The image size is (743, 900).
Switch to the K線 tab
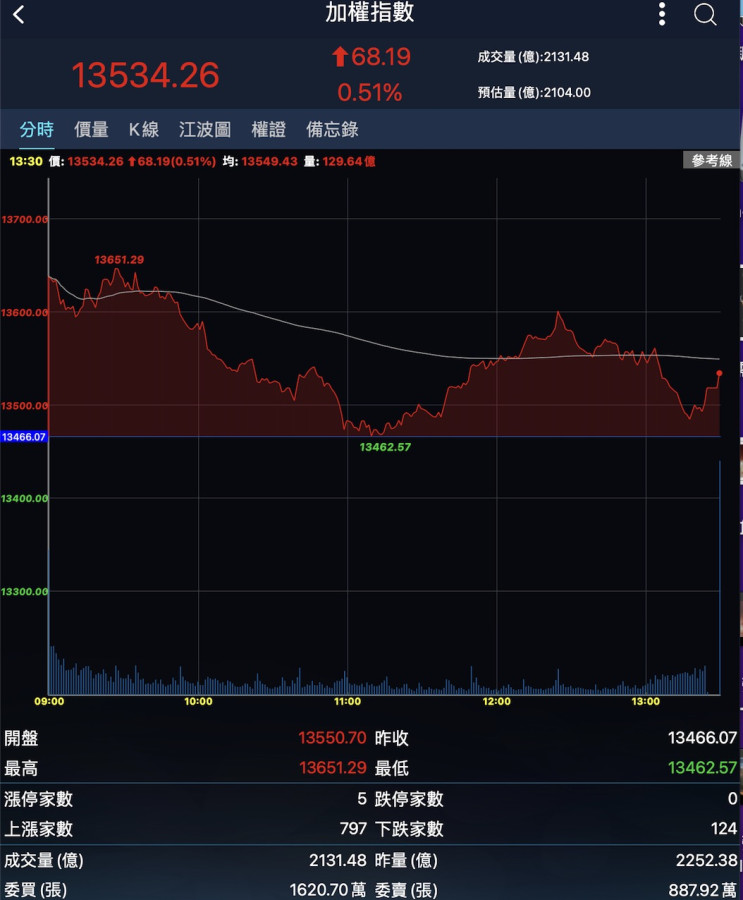click(x=144, y=129)
